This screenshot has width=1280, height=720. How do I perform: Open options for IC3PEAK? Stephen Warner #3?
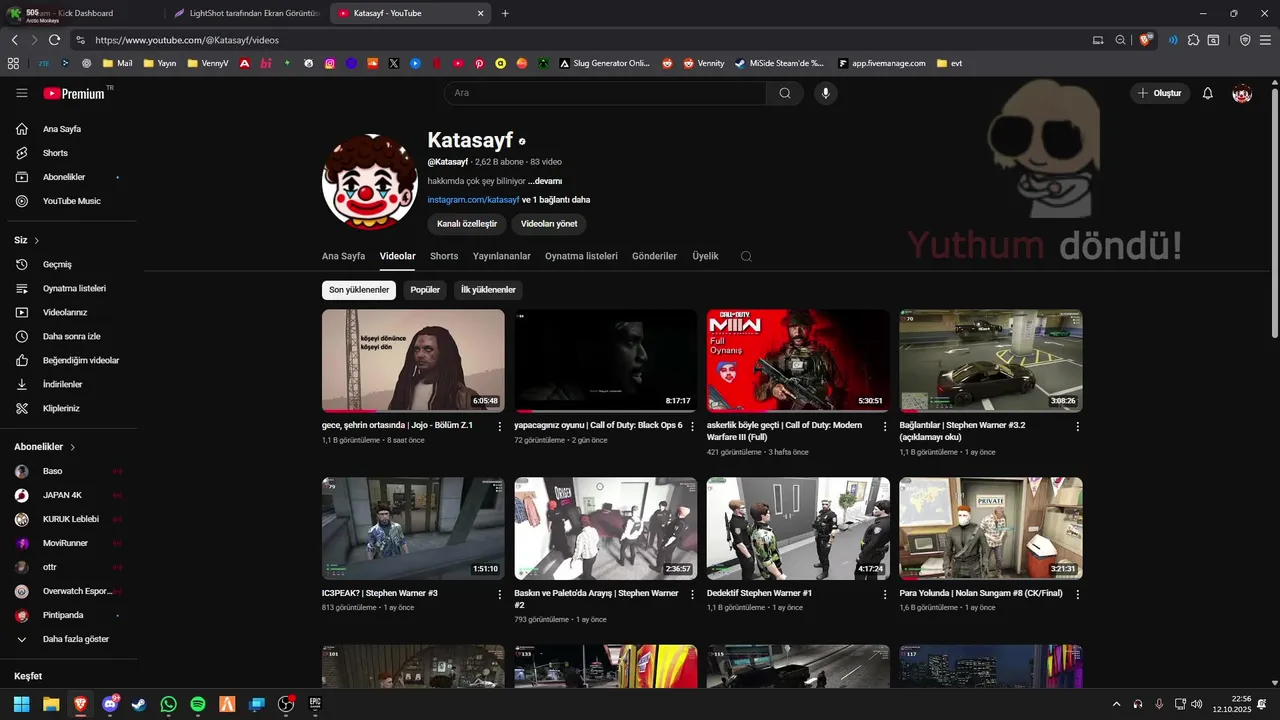point(500,595)
